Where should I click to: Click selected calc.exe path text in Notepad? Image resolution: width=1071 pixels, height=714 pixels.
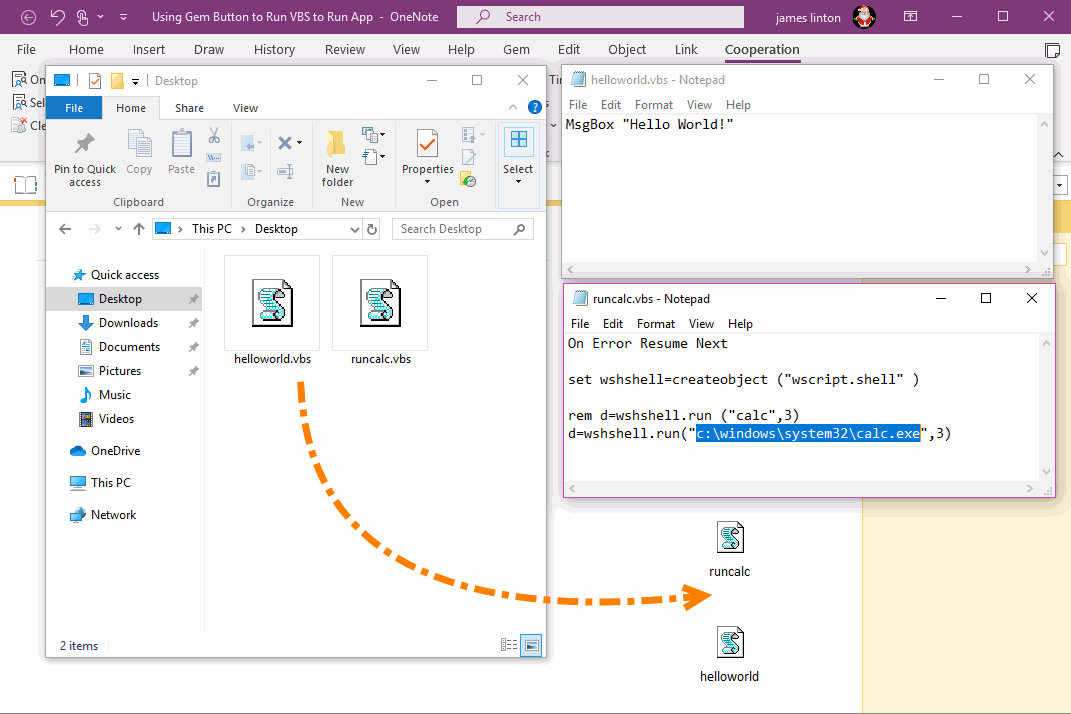pyautogui.click(x=808, y=433)
